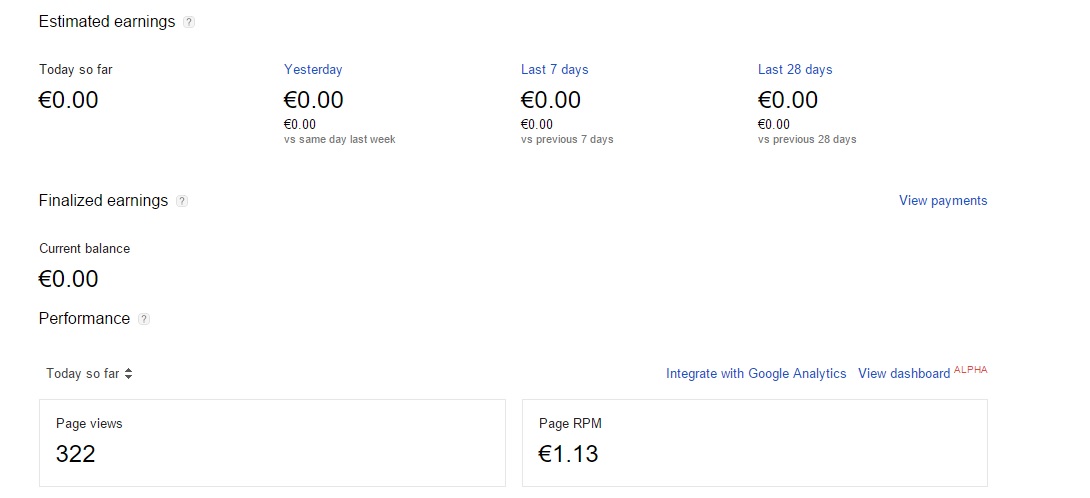Open View dashboard link
Screen dimensions: 1090x498
pos(904,374)
